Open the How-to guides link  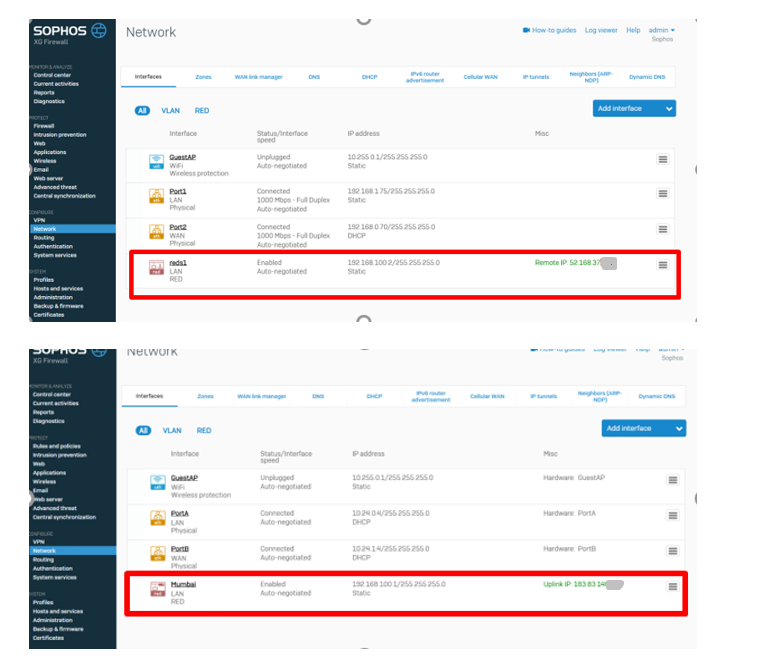(554, 30)
